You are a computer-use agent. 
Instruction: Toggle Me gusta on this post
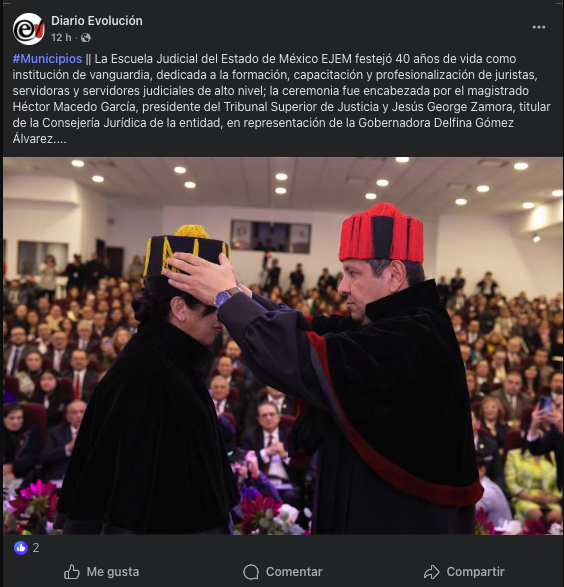[101, 572]
